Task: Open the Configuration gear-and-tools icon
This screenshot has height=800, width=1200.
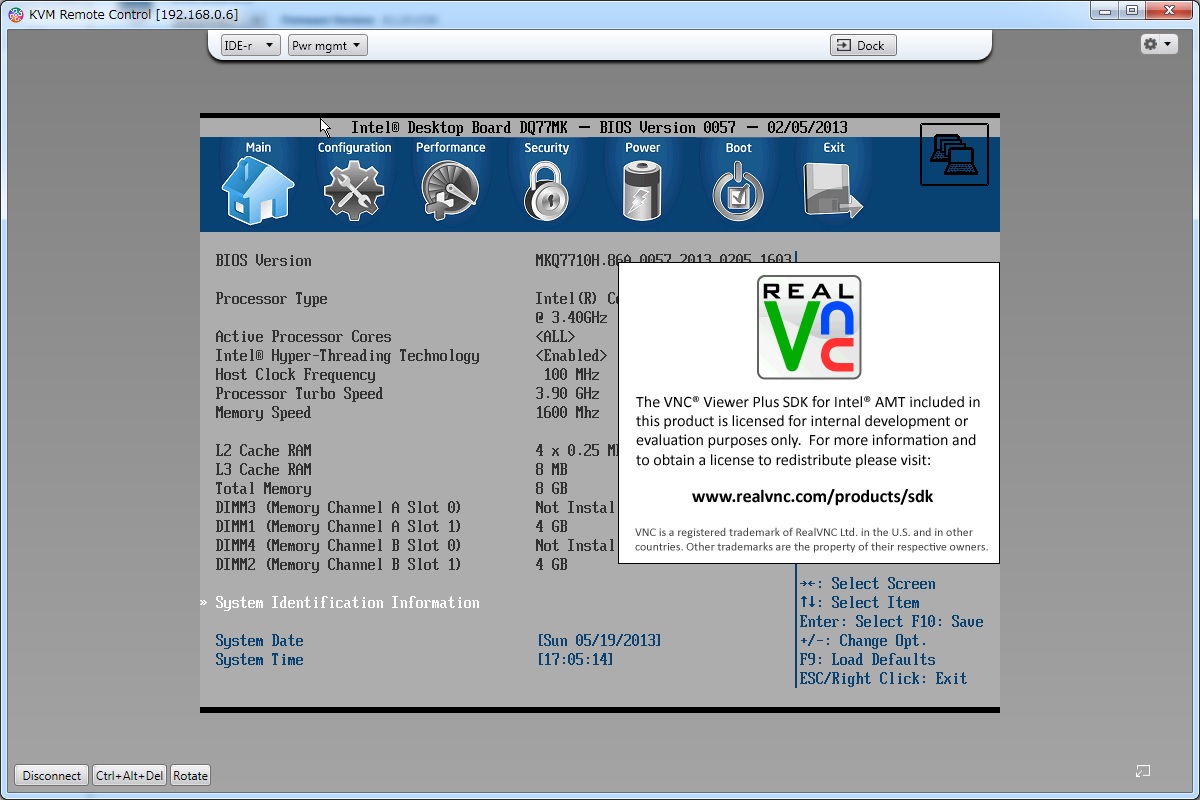Action: pyautogui.click(x=354, y=190)
